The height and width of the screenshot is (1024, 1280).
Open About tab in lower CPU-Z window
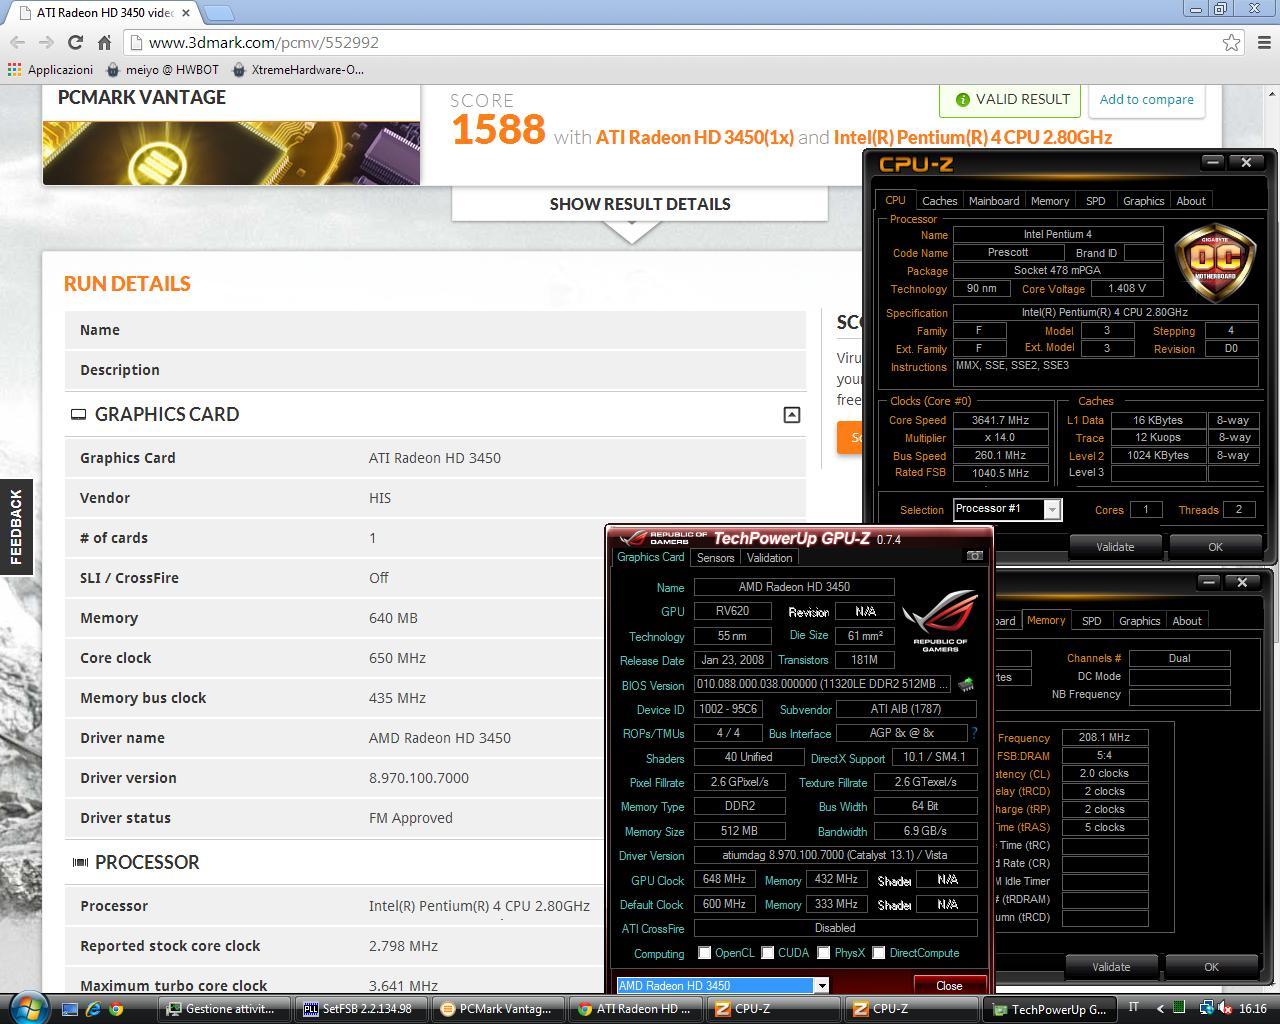(1187, 621)
